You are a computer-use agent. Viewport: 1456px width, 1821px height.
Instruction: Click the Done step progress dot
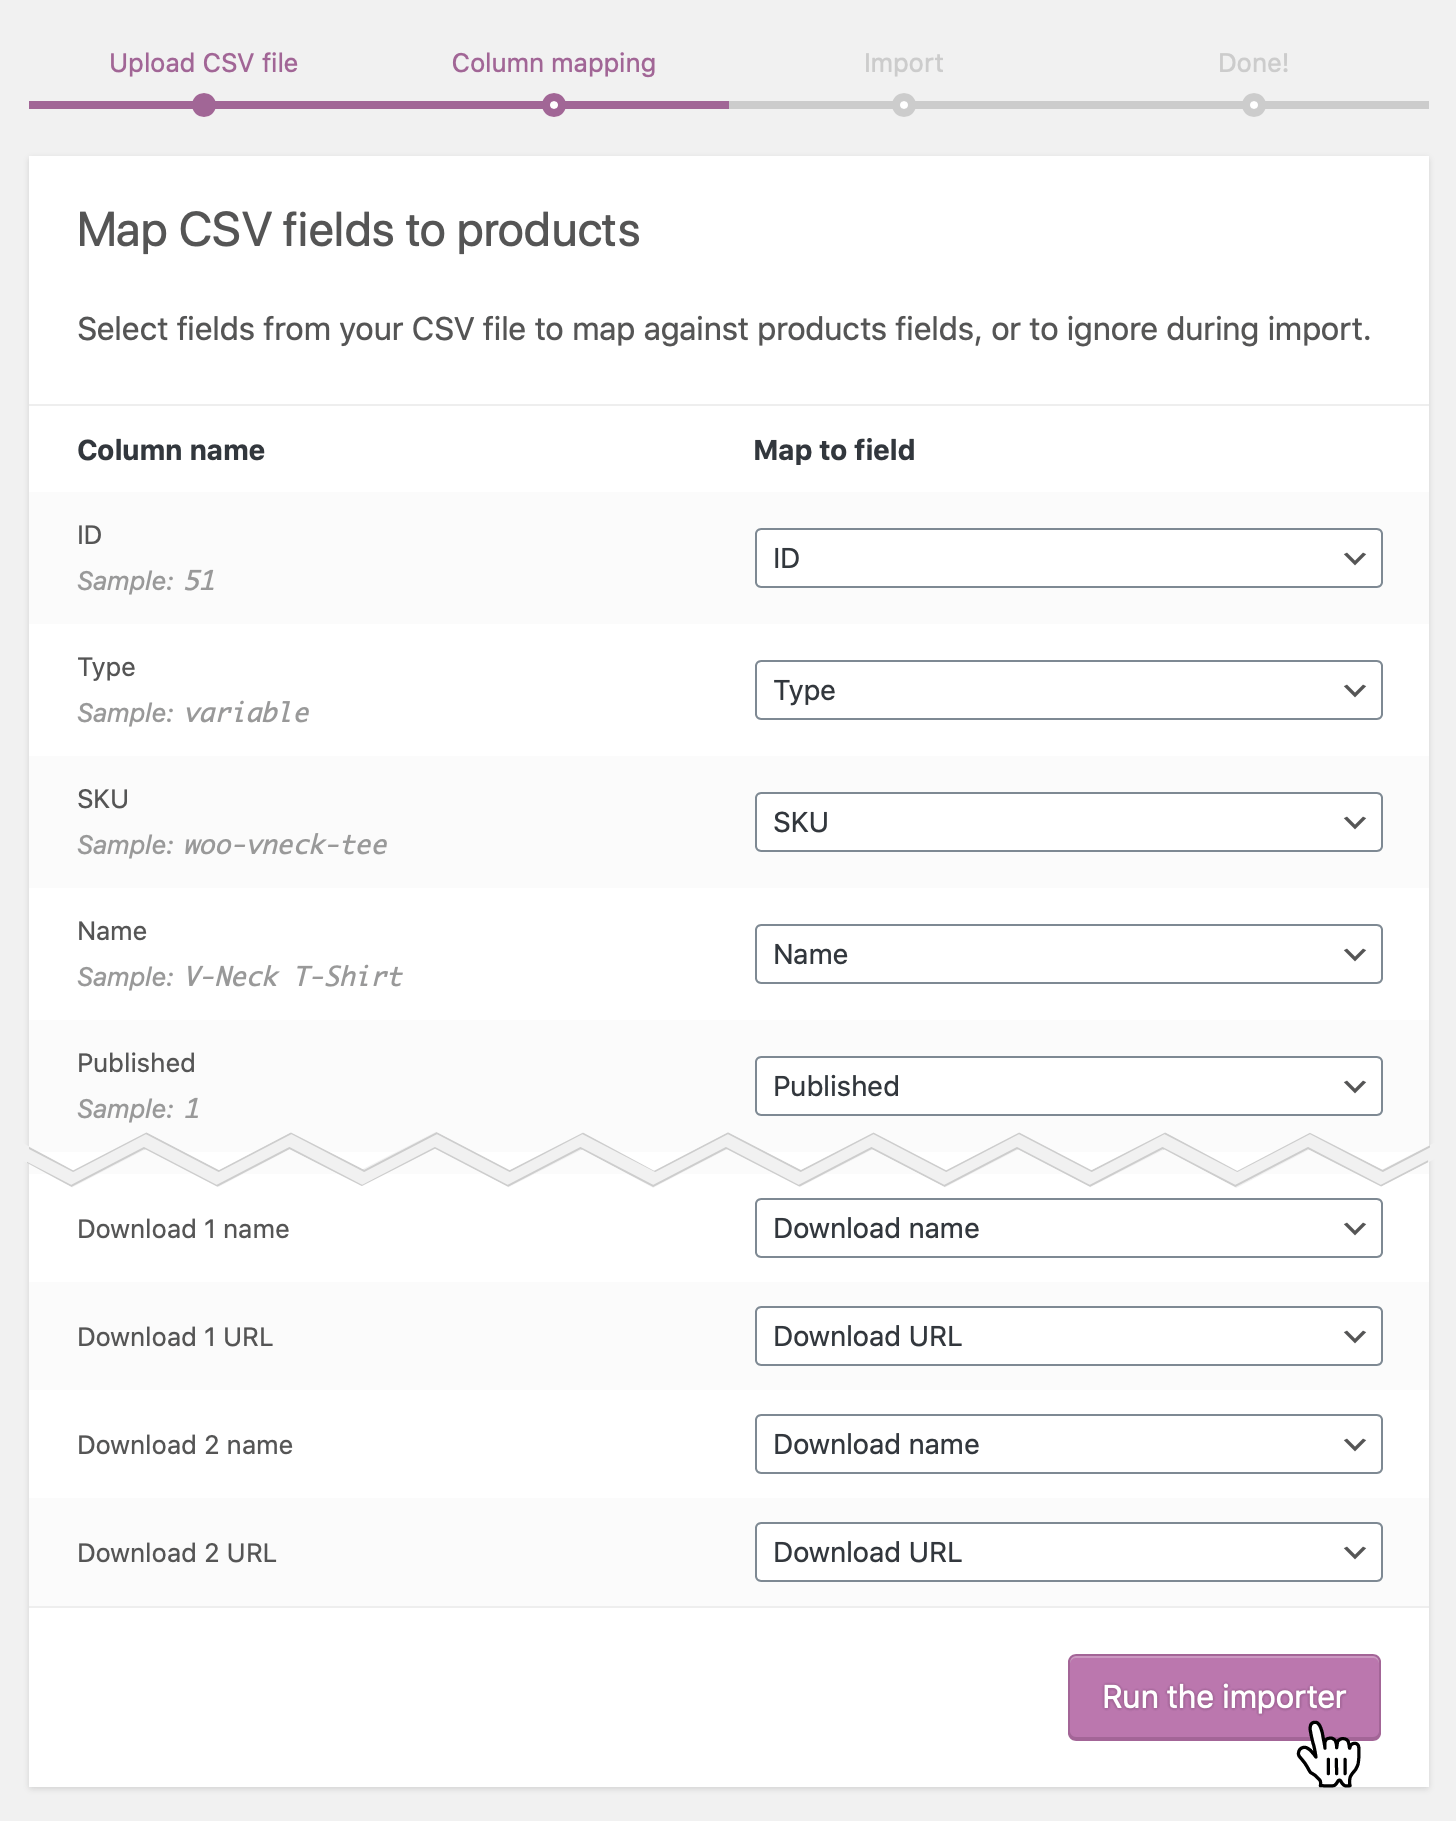(x=1253, y=105)
